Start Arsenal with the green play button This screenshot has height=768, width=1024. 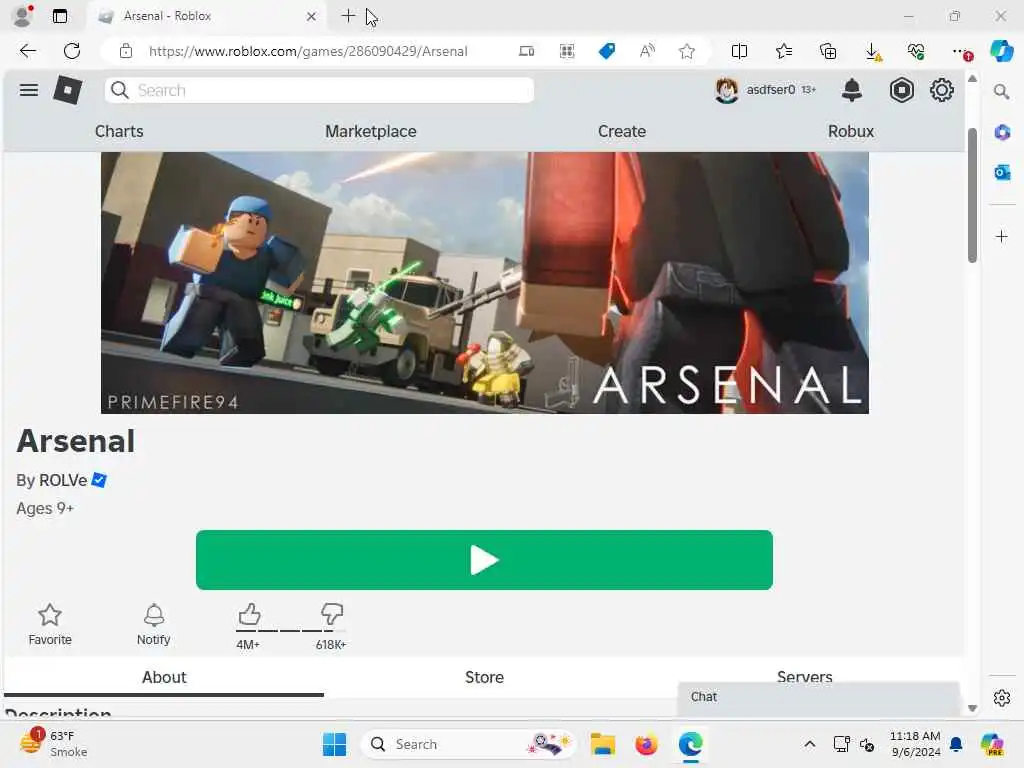pos(484,560)
